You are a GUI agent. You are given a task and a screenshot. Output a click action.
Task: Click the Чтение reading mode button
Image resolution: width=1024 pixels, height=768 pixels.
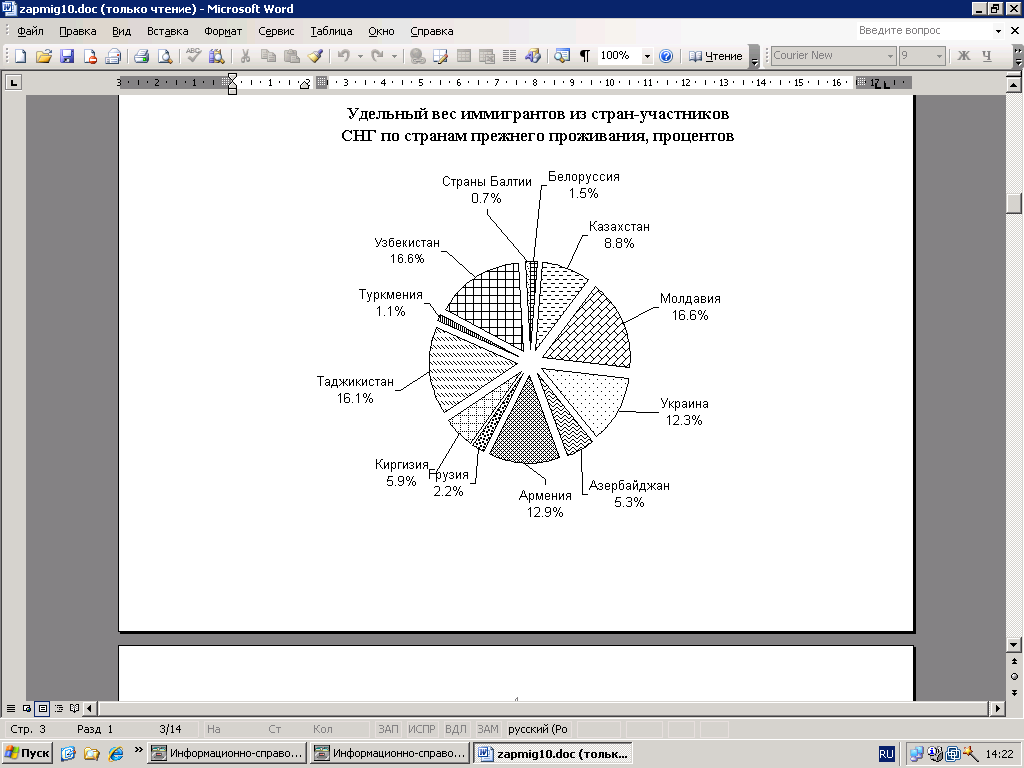pyautogui.click(x=716, y=56)
